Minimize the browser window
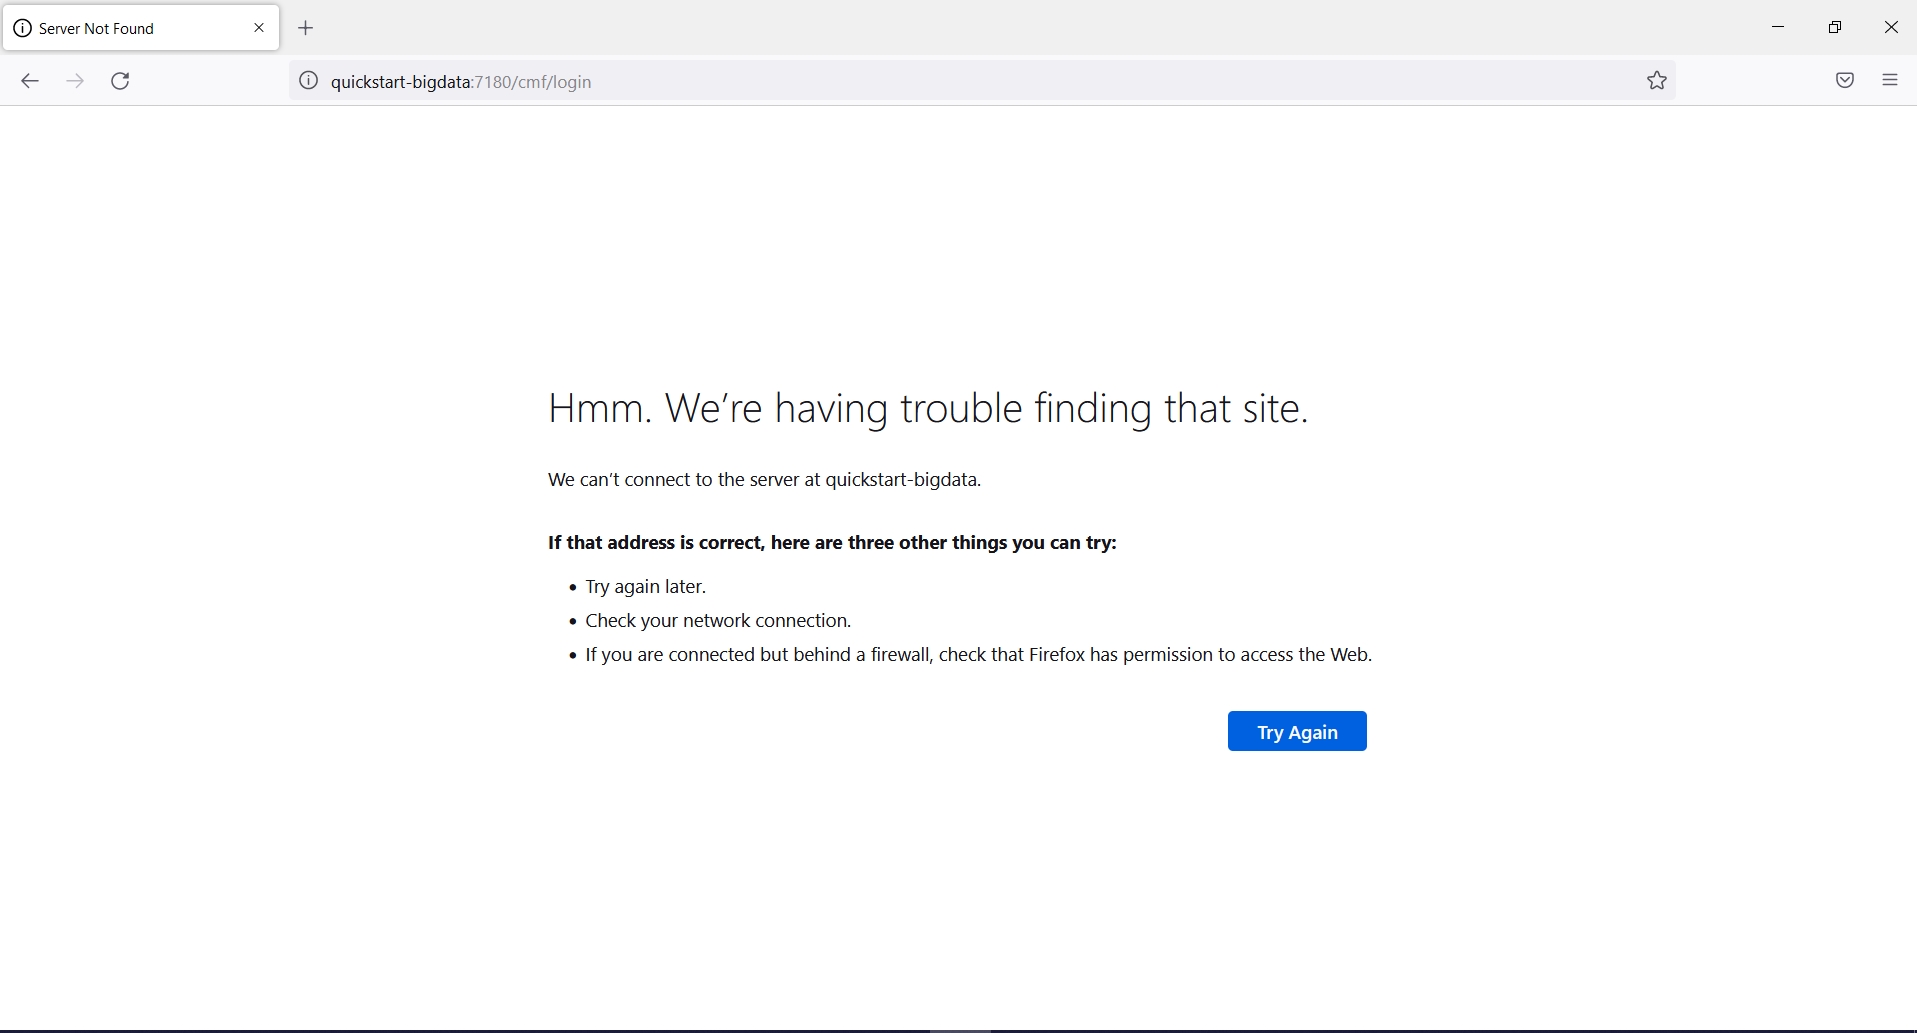Image resolution: width=1917 pixels, height=1033 pixels. 1778,26
